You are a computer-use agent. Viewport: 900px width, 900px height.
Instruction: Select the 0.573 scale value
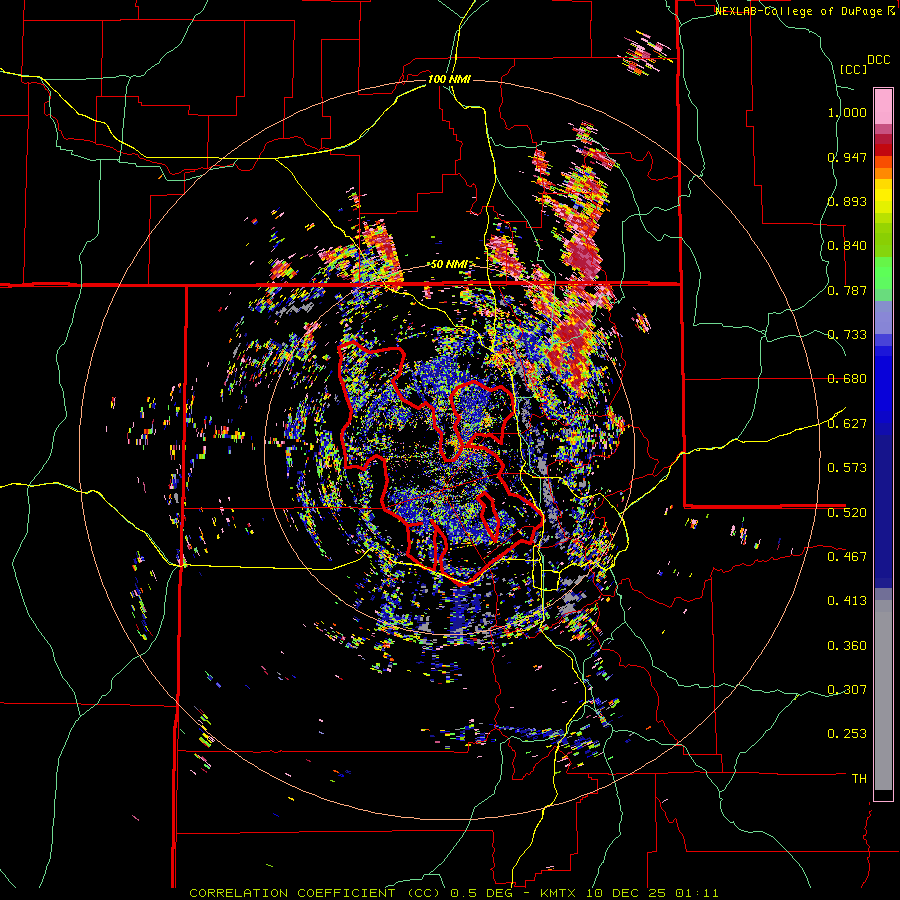[847, 468]
